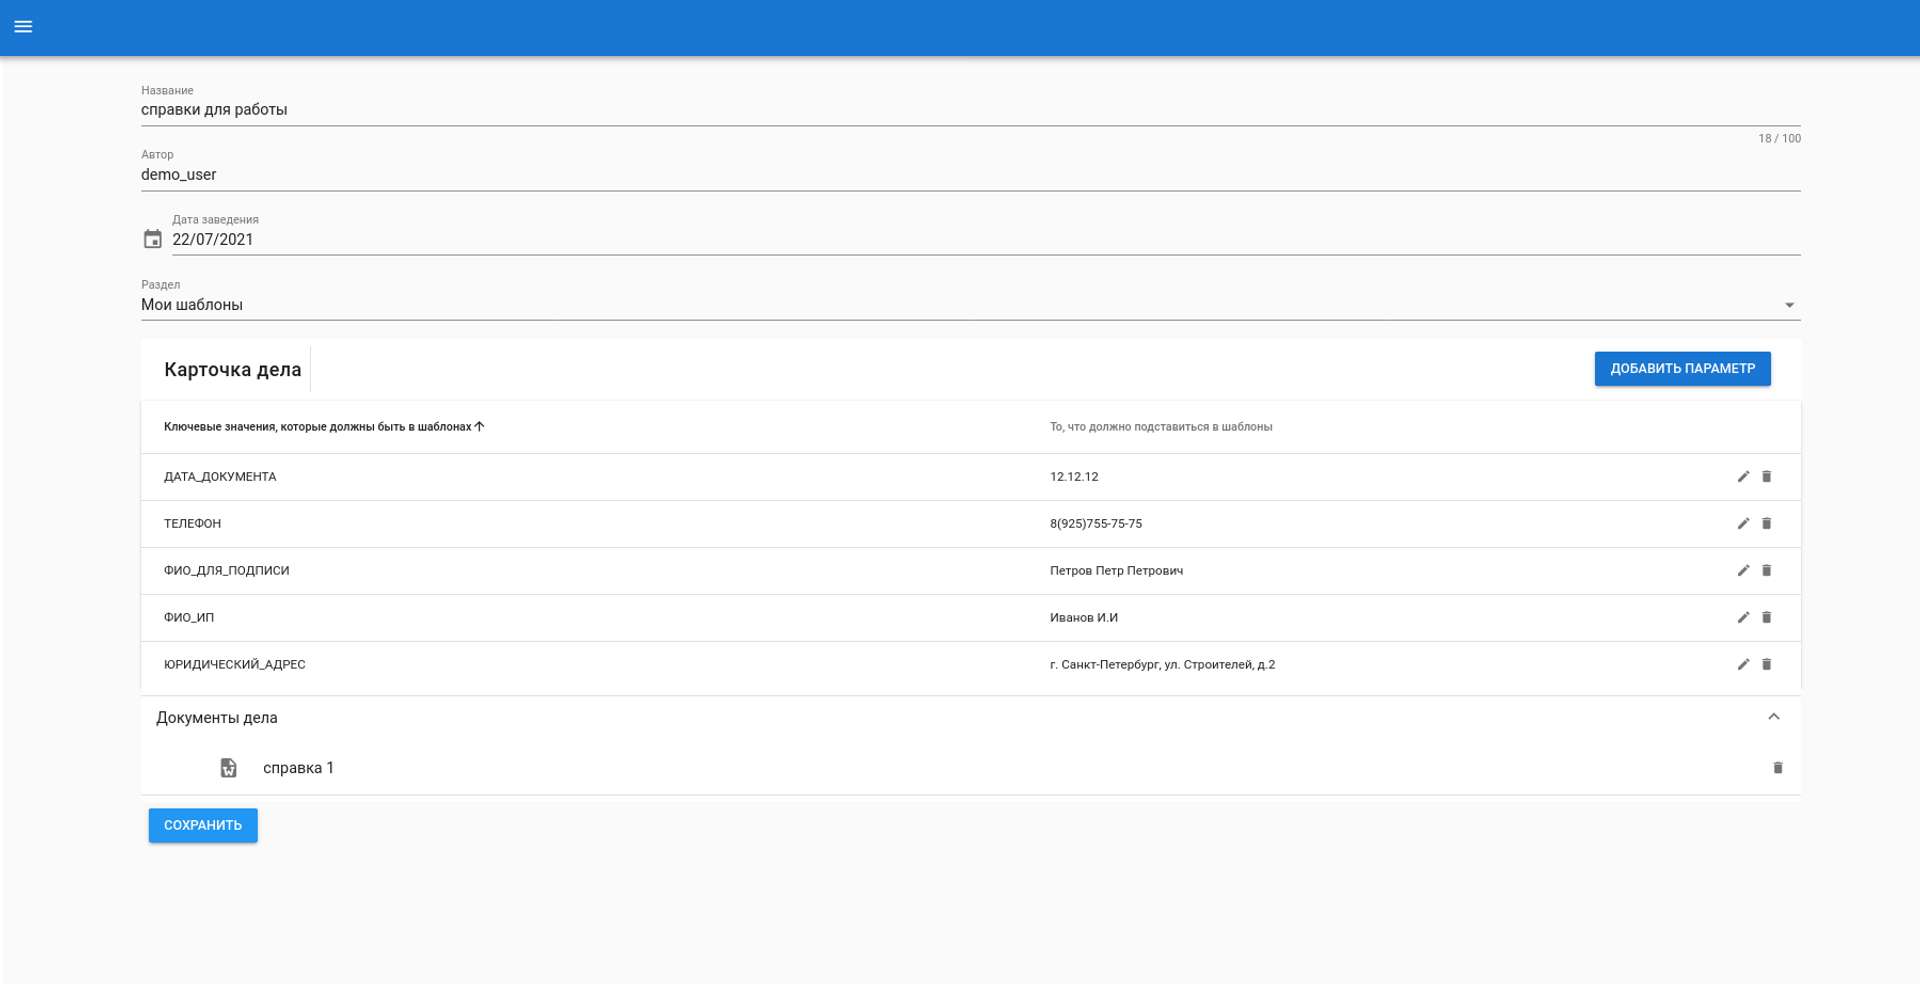Screen dimensions: 1920x984
Task: Edit the ЮРИДИЧЕСКИЙ_АДРЕС parameter
Action: click(1743, 665)
